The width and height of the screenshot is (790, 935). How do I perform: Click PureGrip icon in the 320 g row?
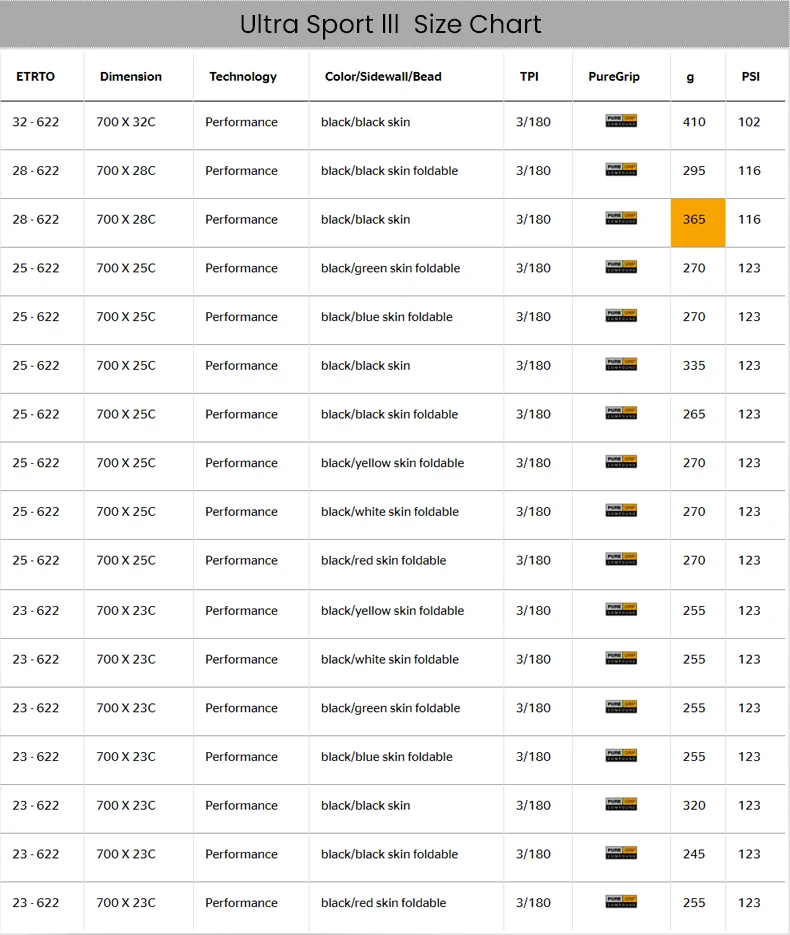point(621,804)
